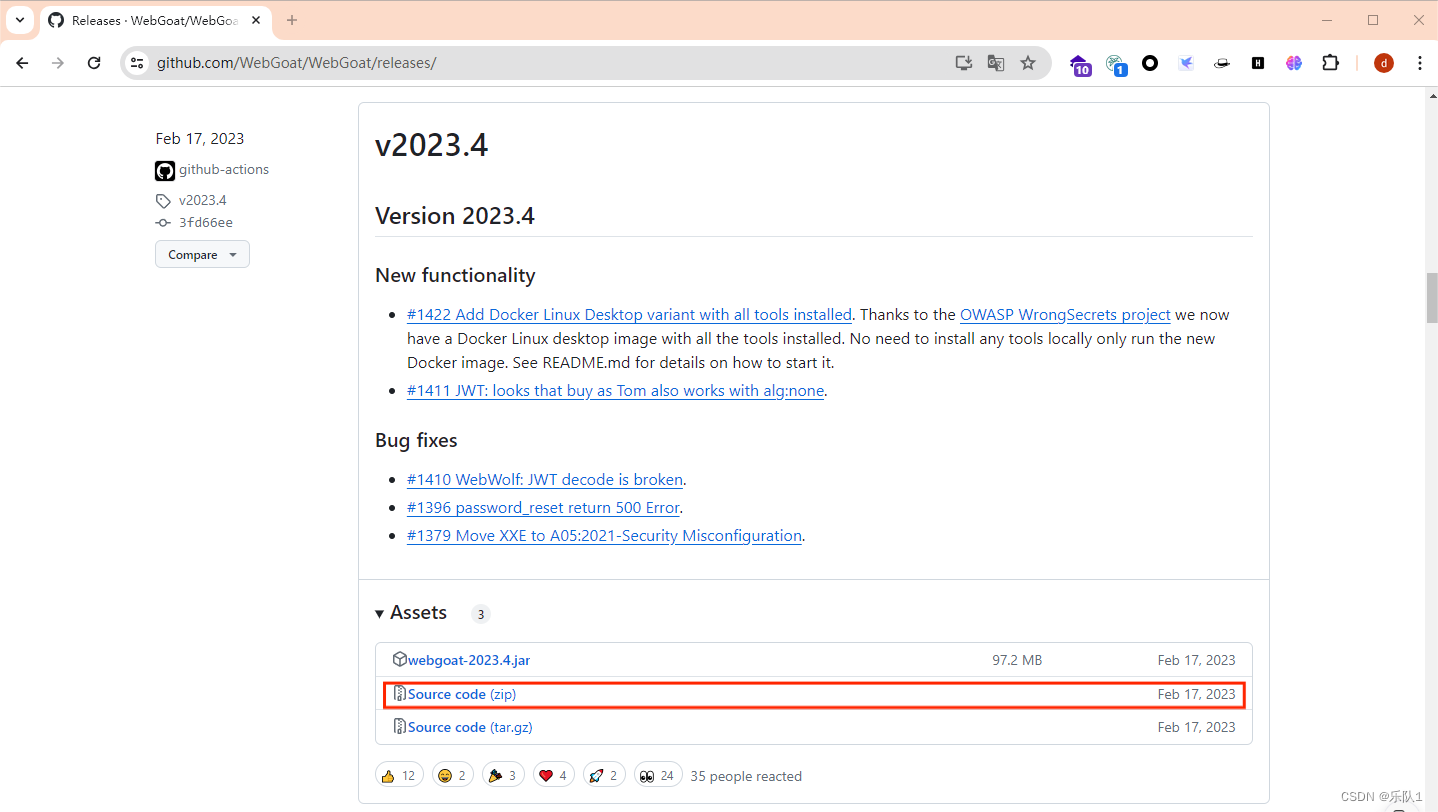Click the 97.2 MB file size text
Screen dimensions: 1438x812
[1017, 660]
